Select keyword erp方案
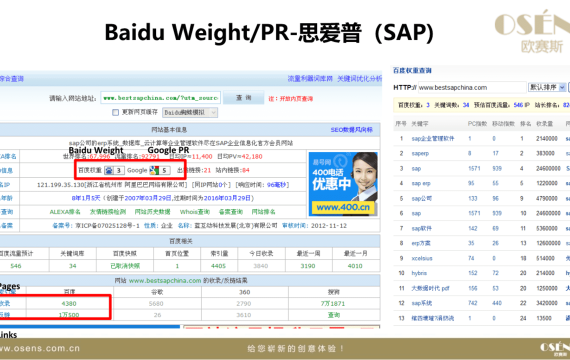The width and height of the screenshot is (570, 360). [x=421, y=243]
